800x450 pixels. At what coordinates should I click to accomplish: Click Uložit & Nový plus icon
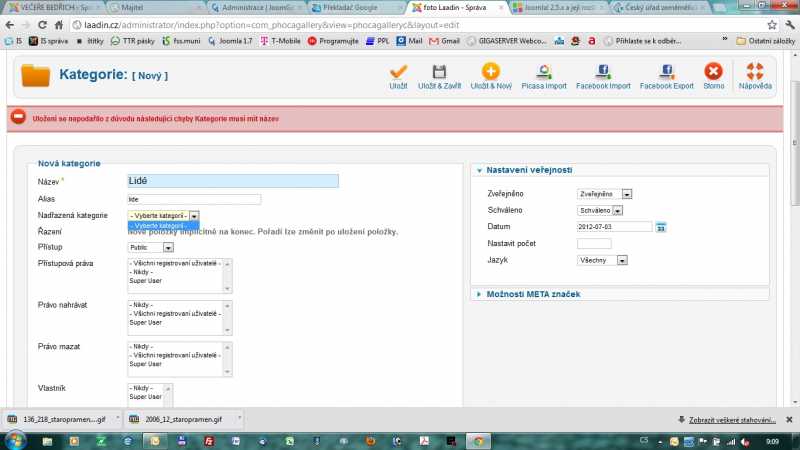tap(490, 72)
